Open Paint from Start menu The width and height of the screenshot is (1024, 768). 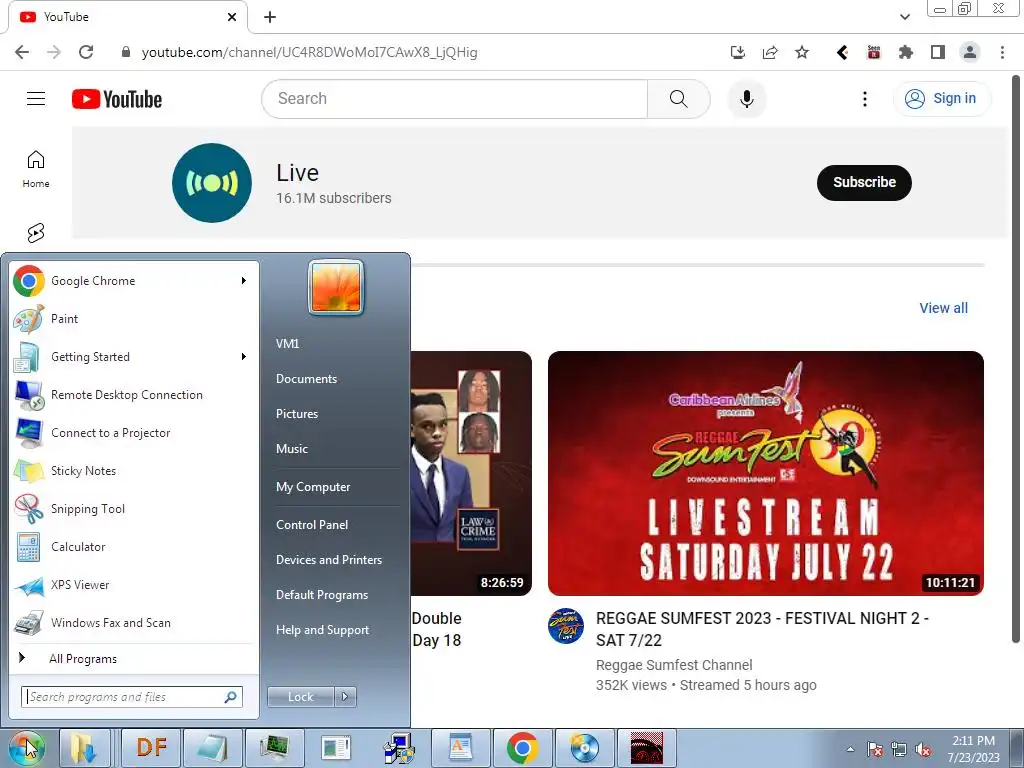tap(131, 319)
